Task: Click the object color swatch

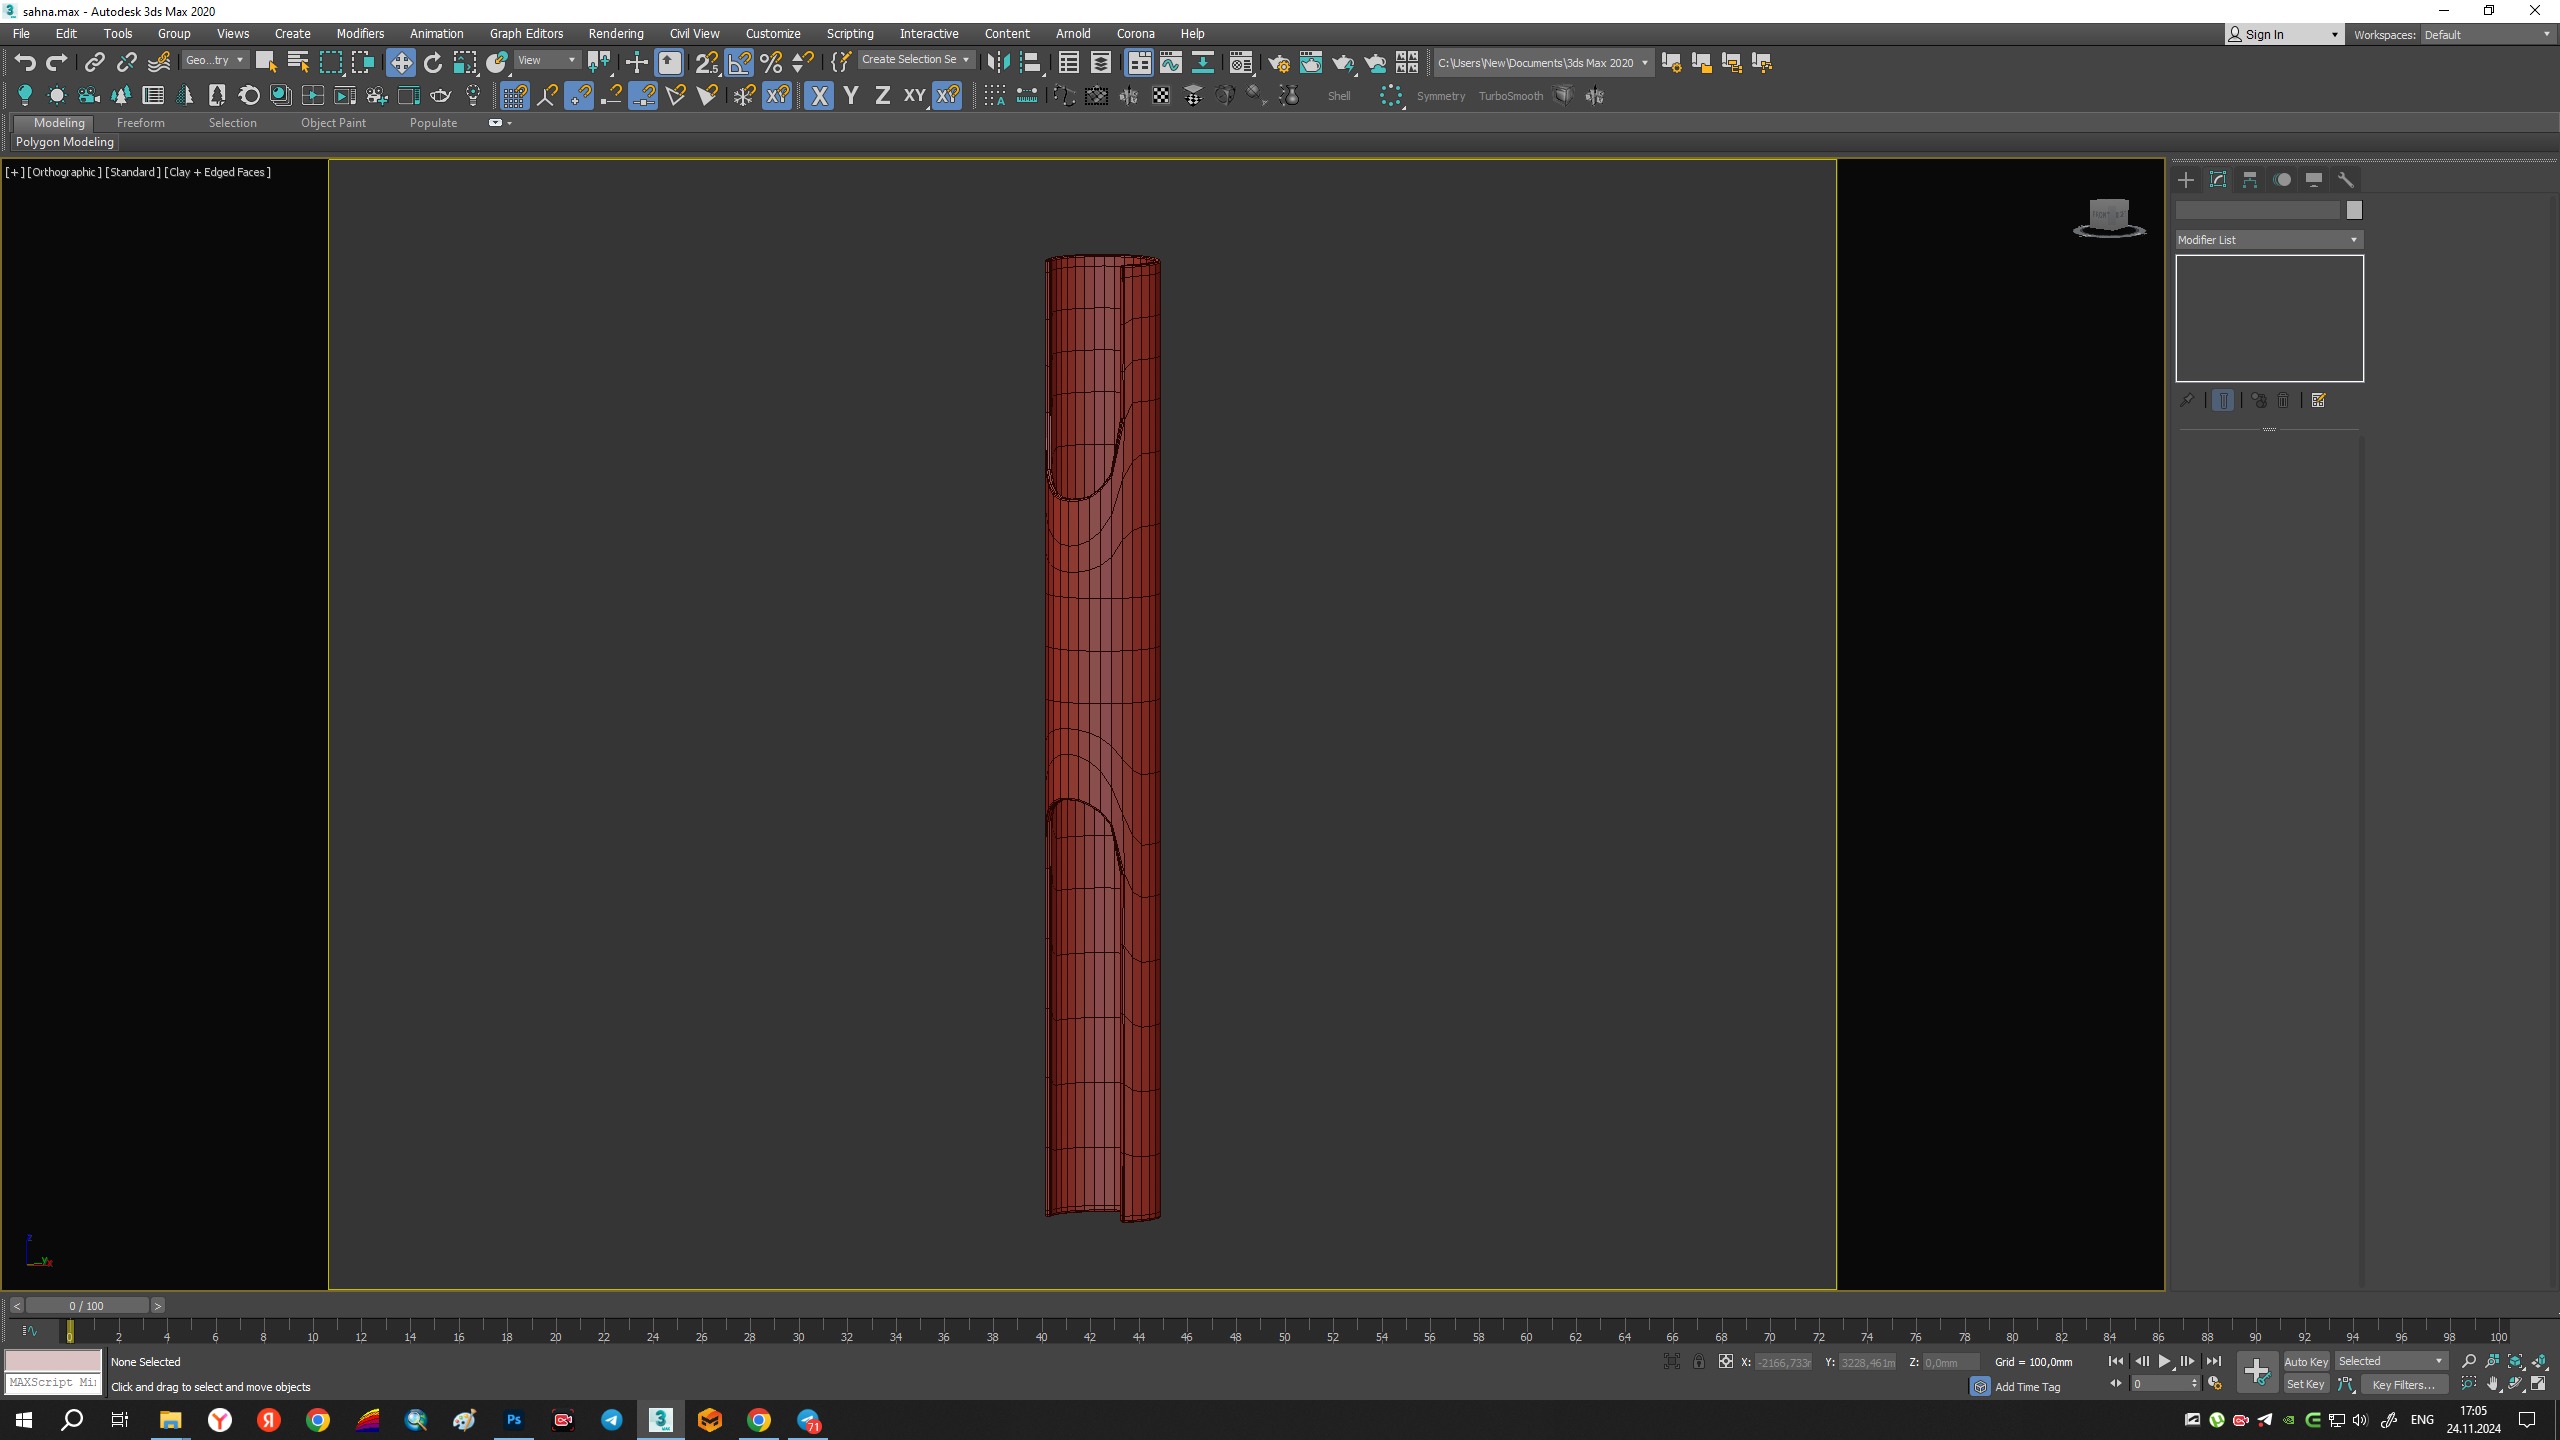Action: tap(2354, 210)
